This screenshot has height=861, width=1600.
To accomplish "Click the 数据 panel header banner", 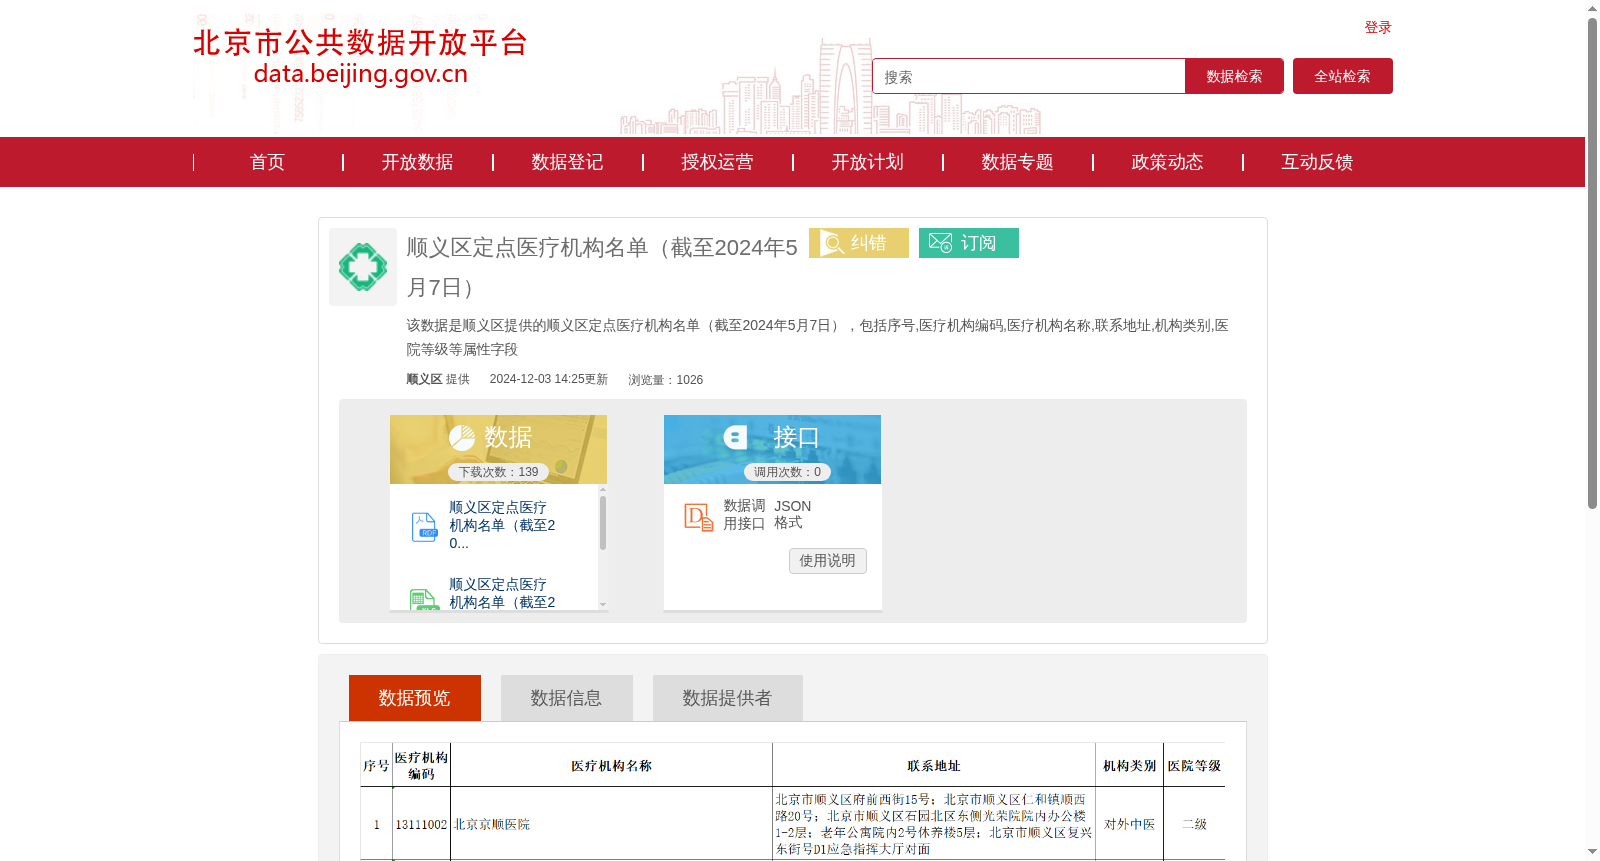I will pyautogui.click(x=498, y=449).
